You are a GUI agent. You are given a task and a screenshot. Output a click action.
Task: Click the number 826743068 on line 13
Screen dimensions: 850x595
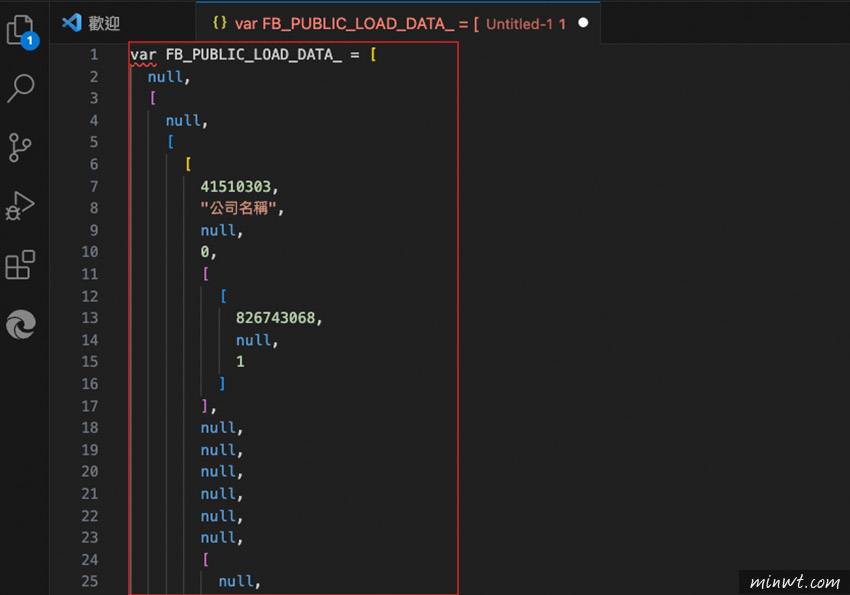[x=275, y=318]
